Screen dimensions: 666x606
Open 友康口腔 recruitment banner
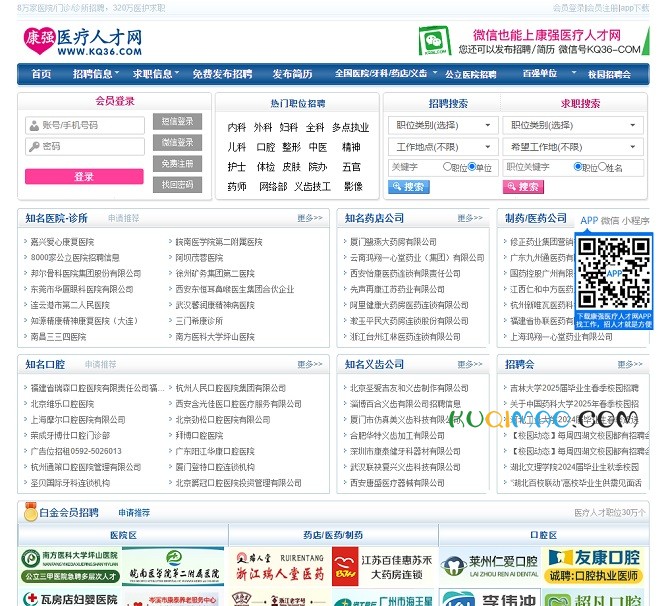click(594, 567)
